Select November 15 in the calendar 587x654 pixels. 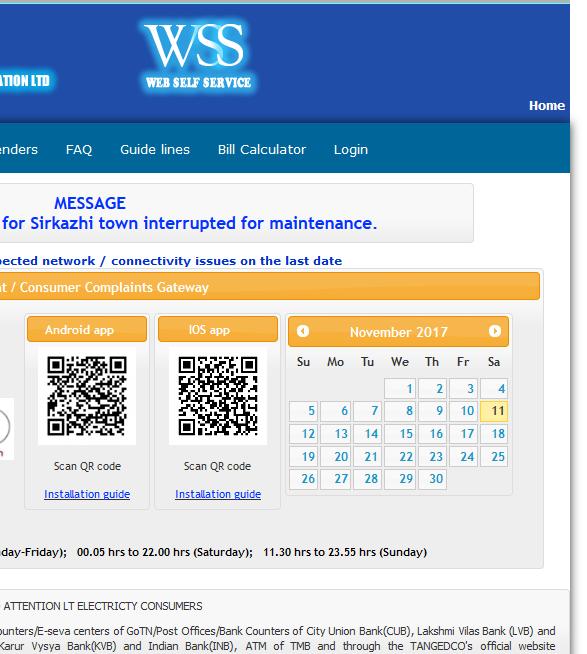(x=400, y=434)
